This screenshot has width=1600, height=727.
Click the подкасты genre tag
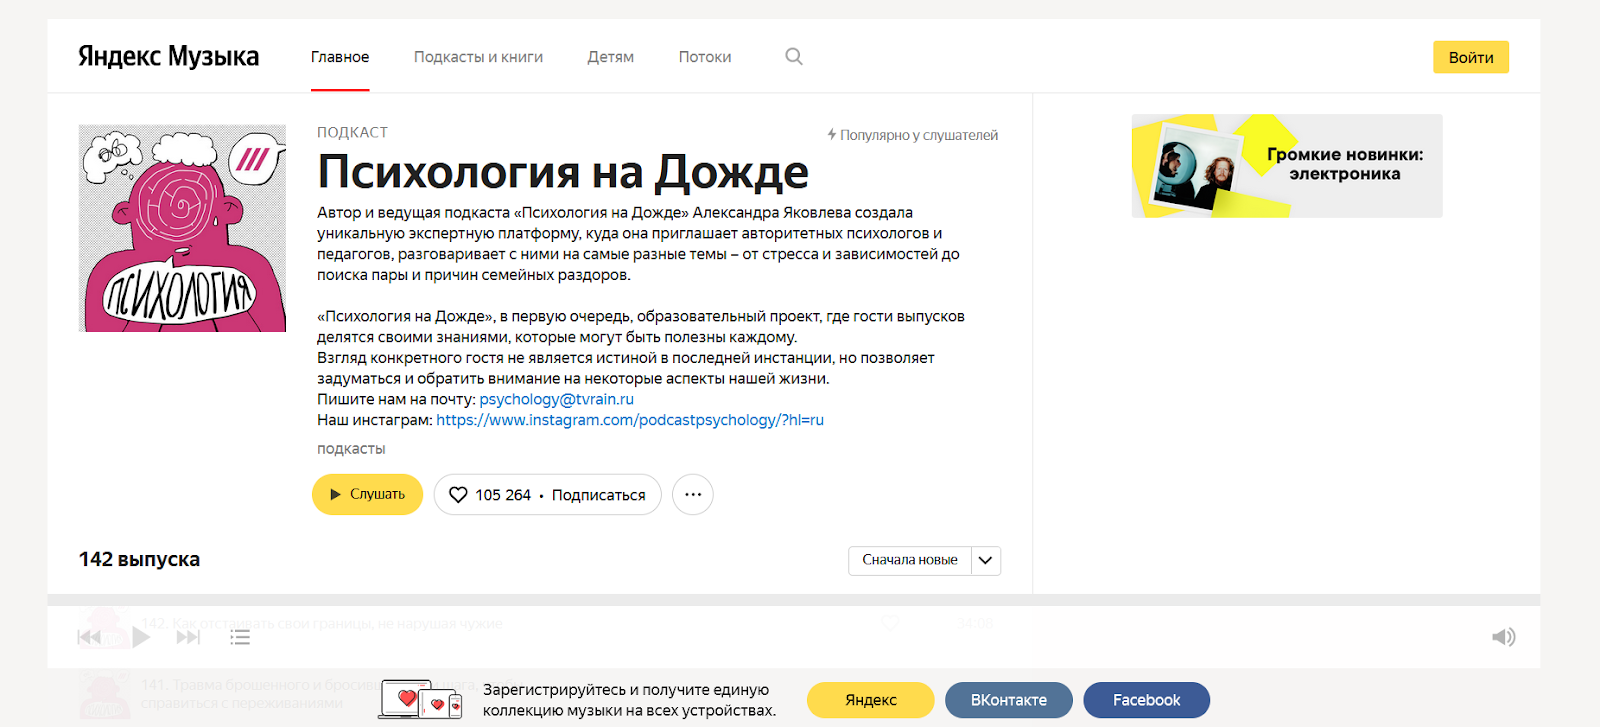351,449
